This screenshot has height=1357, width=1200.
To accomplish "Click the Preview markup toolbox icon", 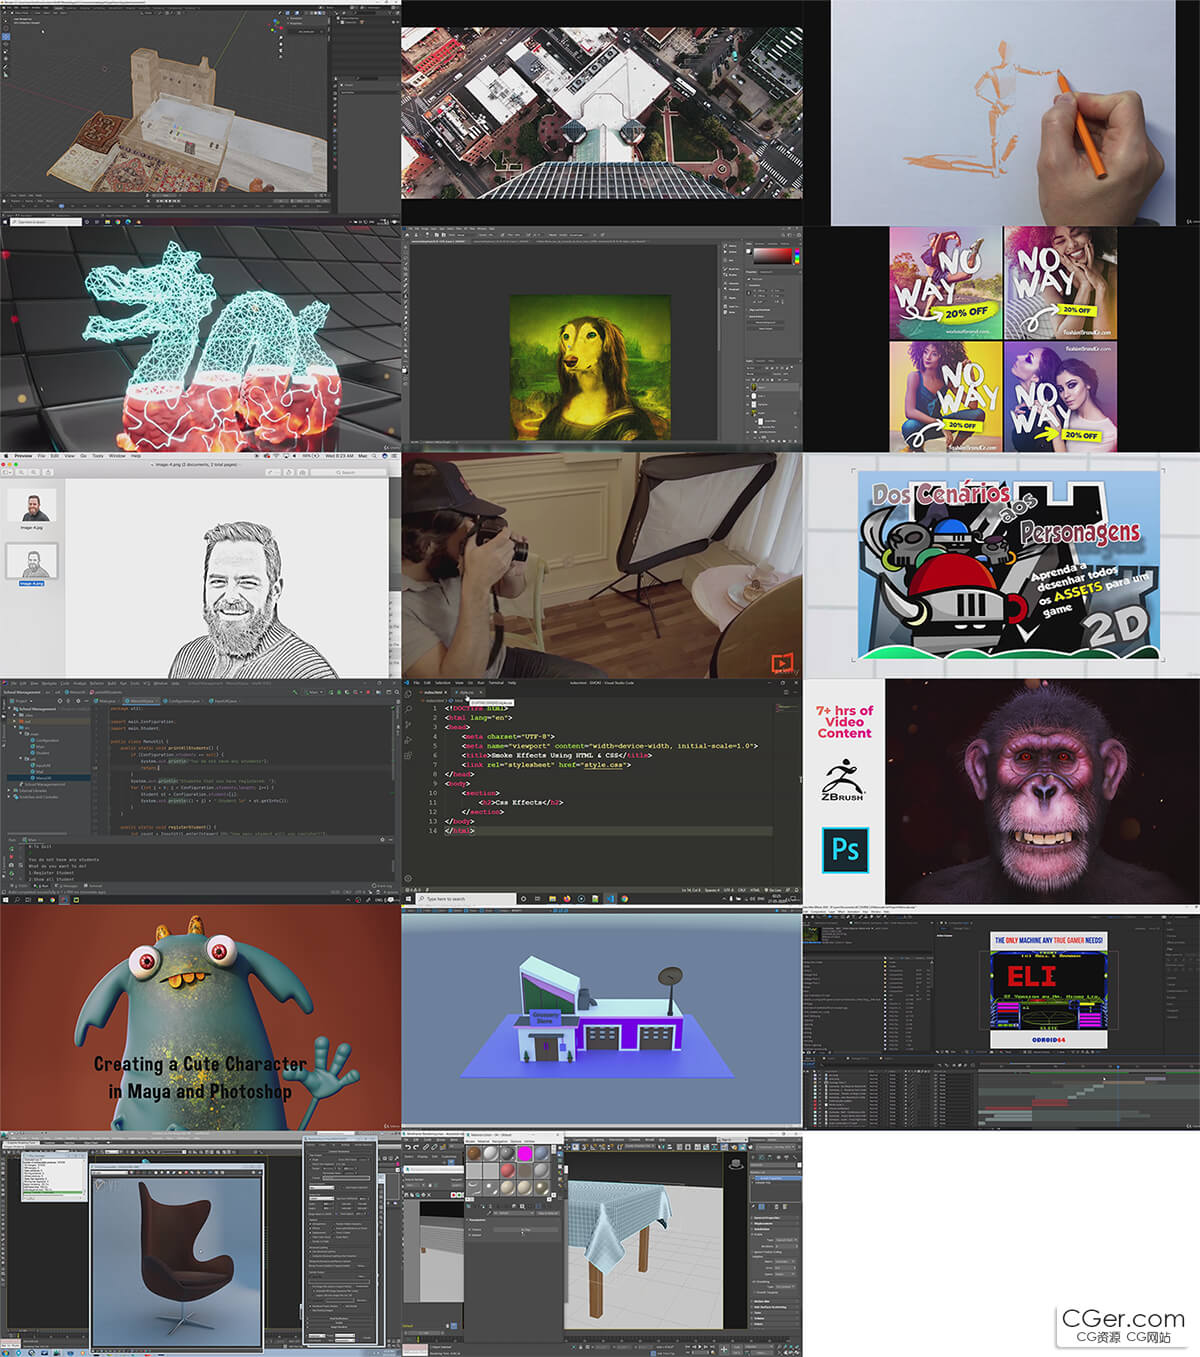I will click(x=302, y=472).
